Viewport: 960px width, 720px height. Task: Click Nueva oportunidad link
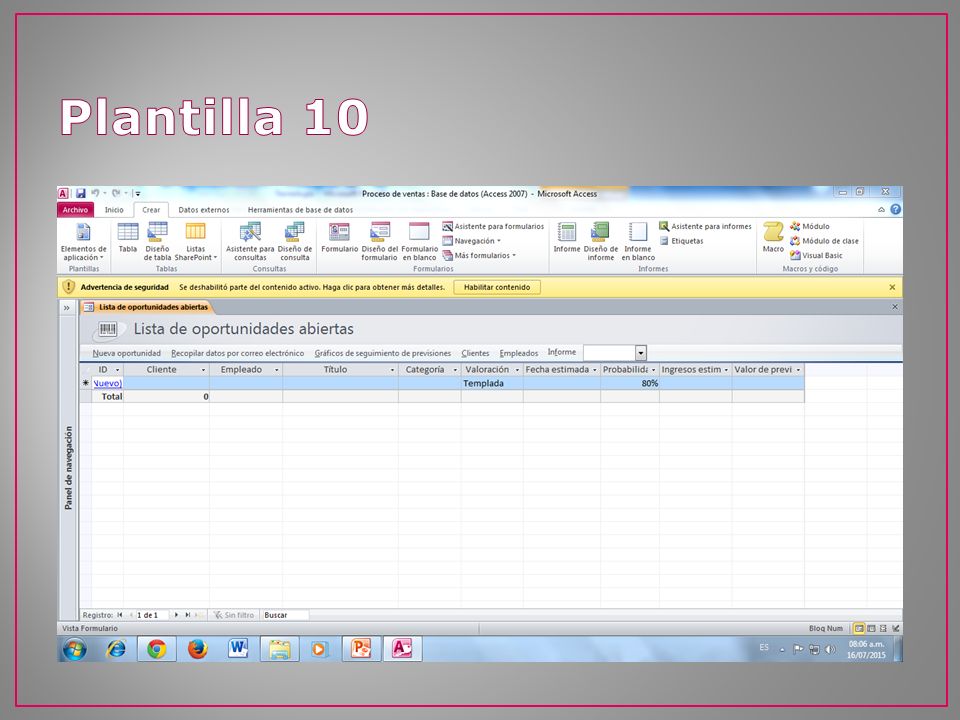(127, 353)
